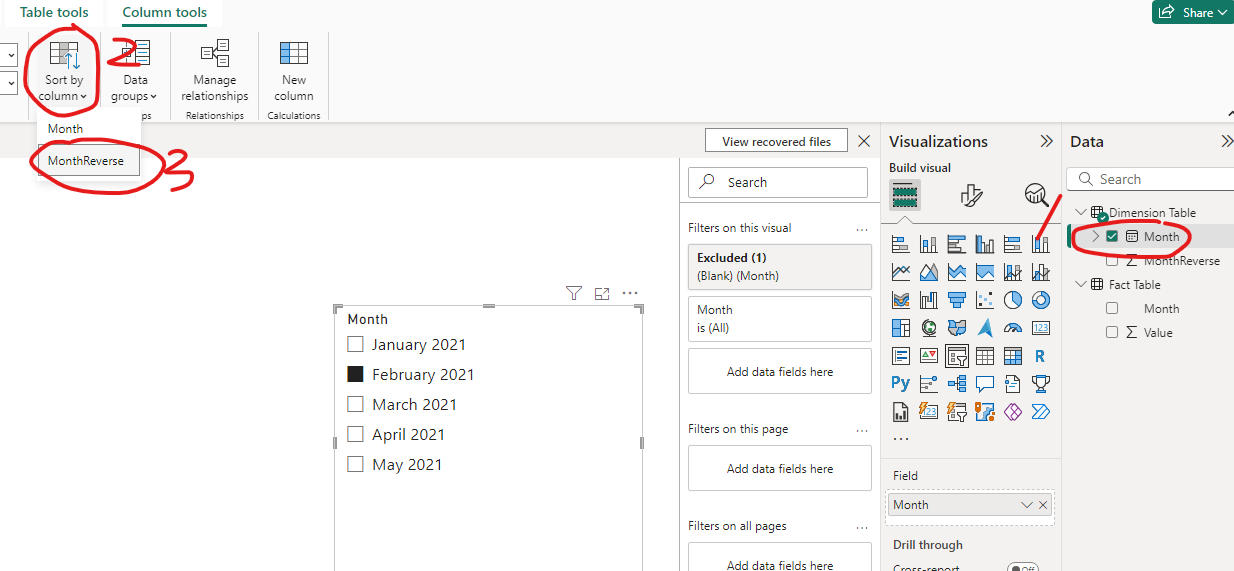
Task: Collapse the Visualizations pane
Action: (x=1046, y=142)
